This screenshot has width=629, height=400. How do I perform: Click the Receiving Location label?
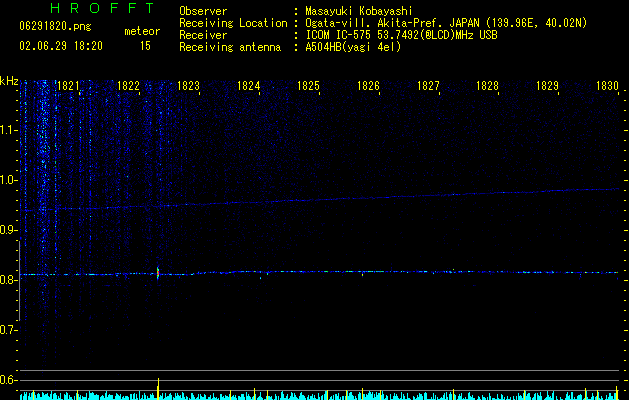click(x=233, y=23)
